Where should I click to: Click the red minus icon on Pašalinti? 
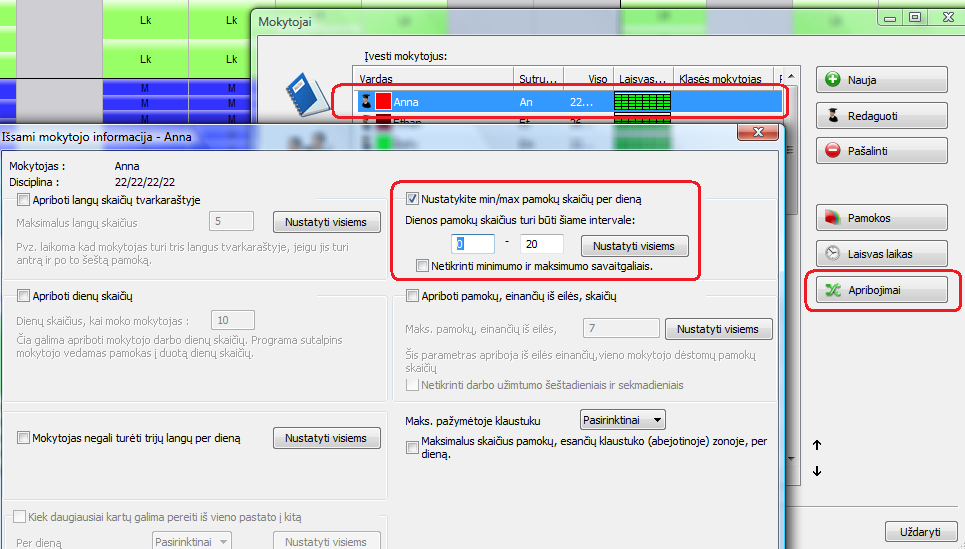point(833,151)
